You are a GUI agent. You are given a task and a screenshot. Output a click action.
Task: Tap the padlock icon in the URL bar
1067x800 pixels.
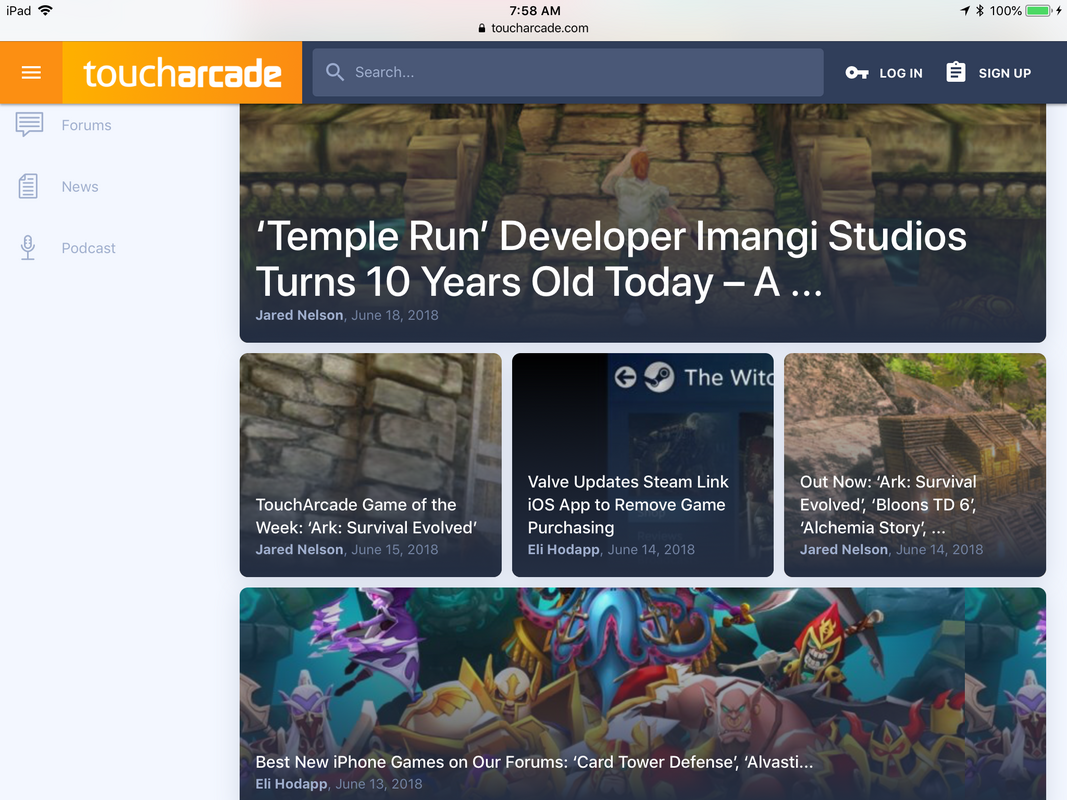482,28
